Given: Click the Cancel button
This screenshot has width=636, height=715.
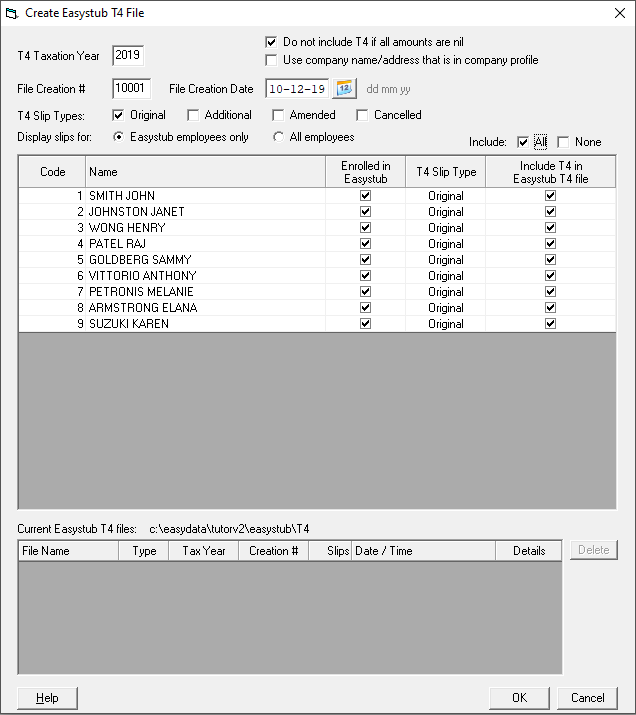Looking at the screenshot, I should [587, 698].
